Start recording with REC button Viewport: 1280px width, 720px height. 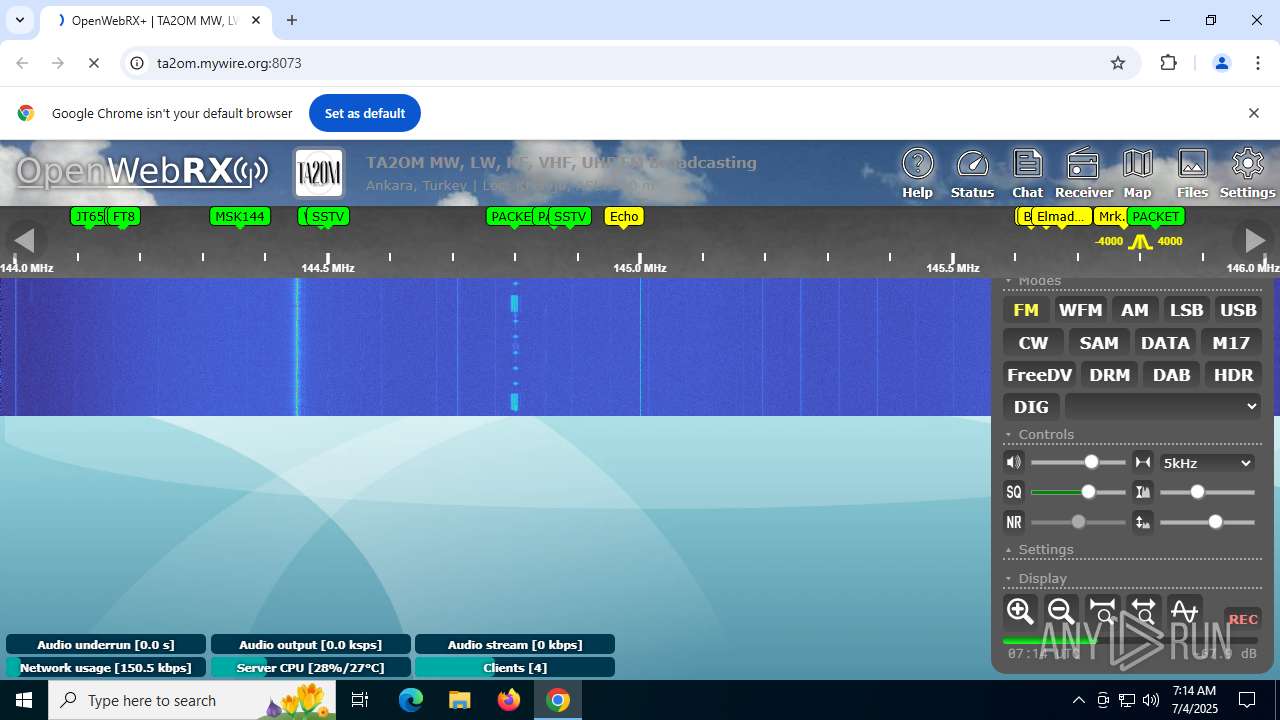[1243, 619]
